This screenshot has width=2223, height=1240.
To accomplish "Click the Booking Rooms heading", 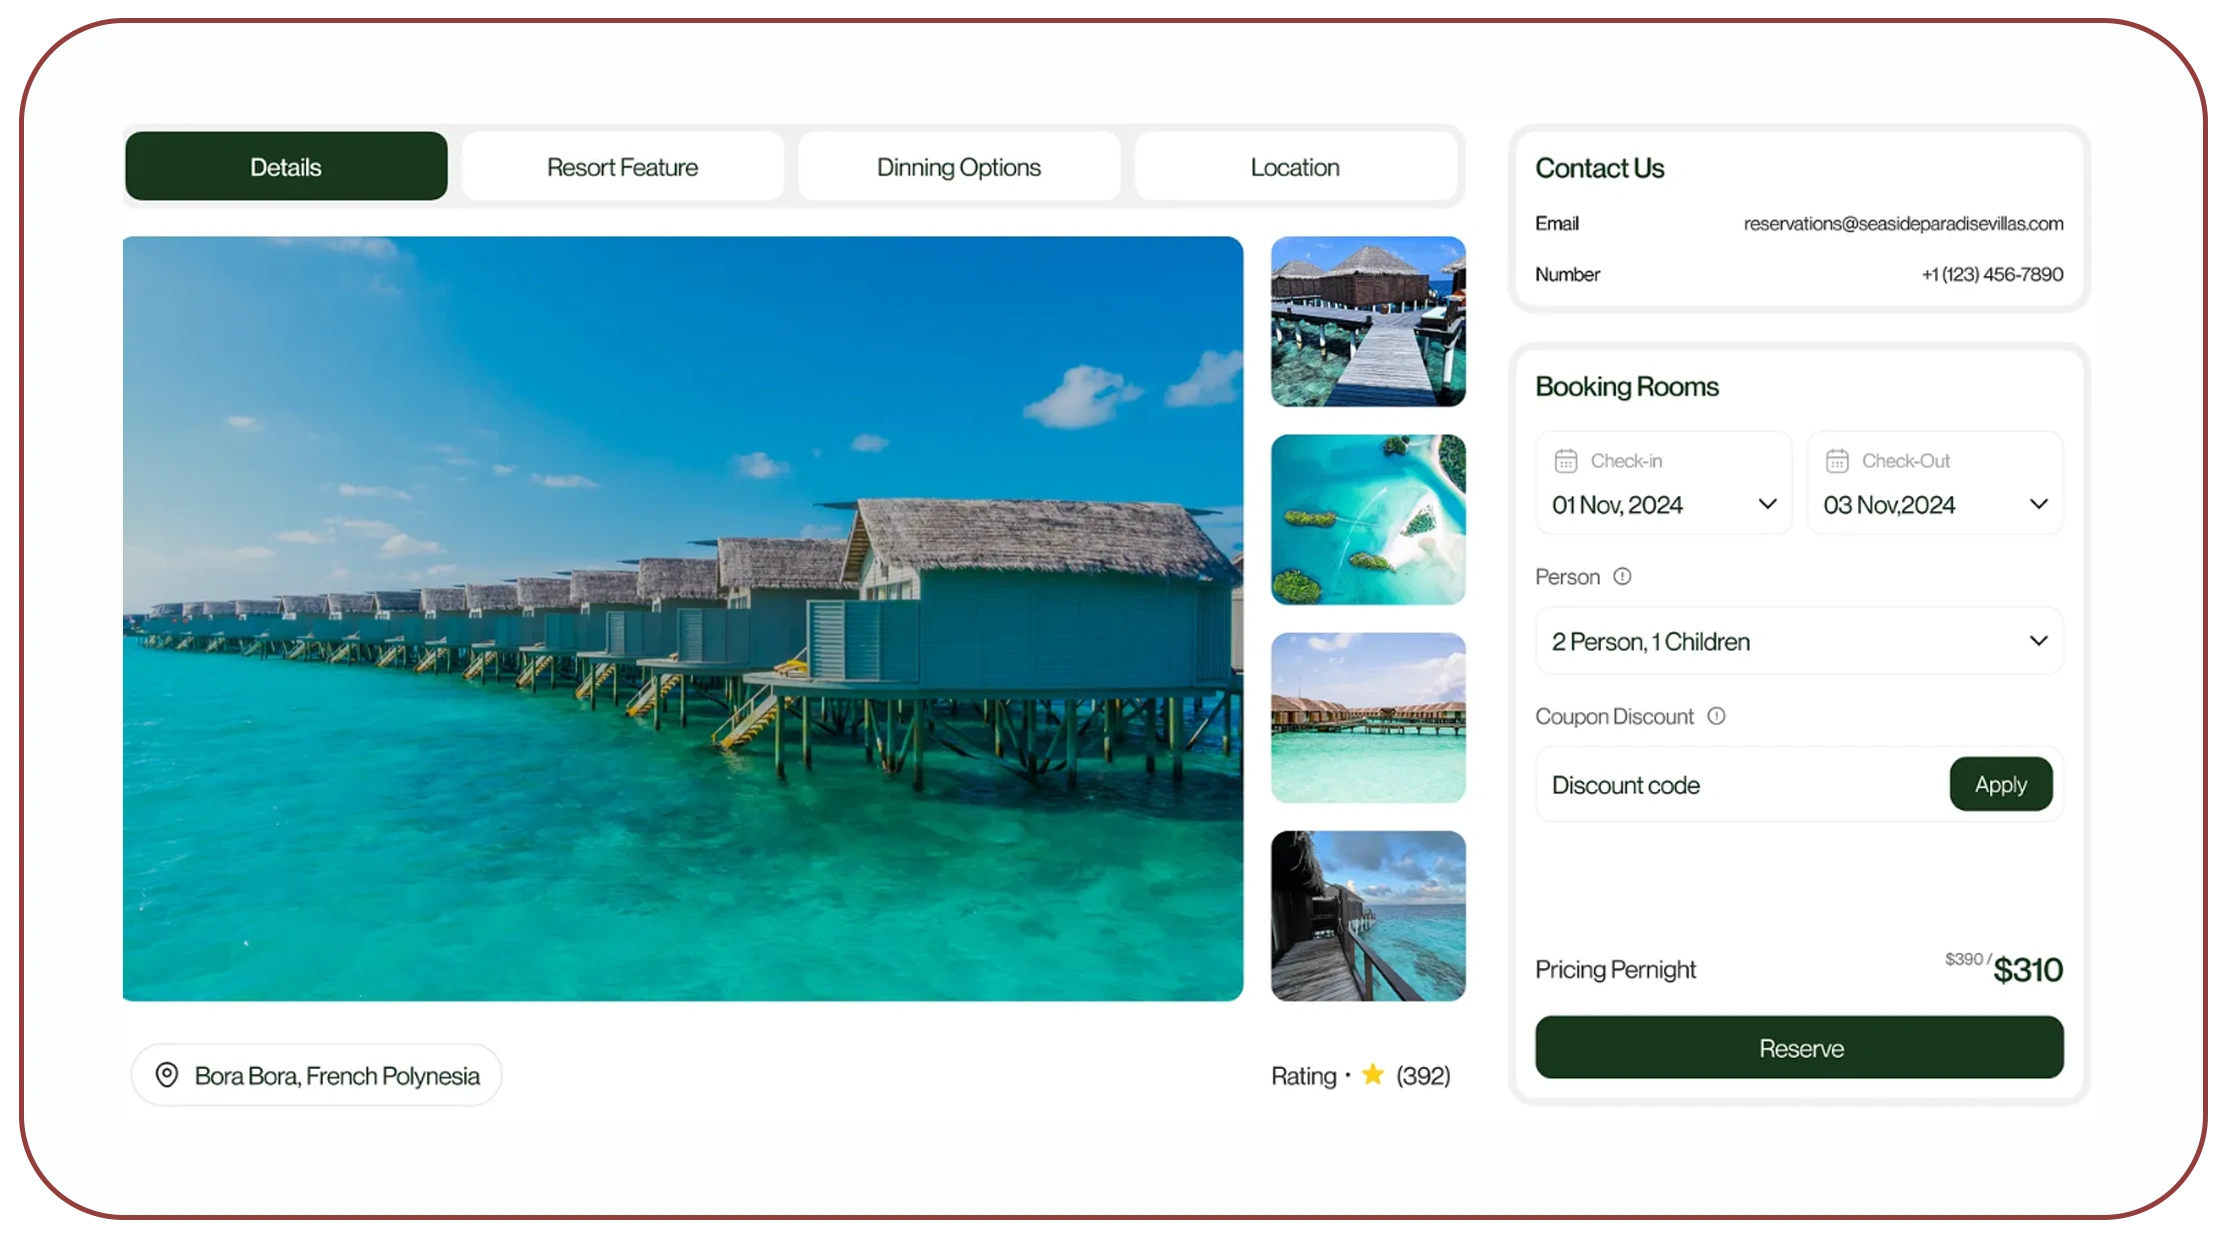I will pyautogui.click(x=1626, y=387).
